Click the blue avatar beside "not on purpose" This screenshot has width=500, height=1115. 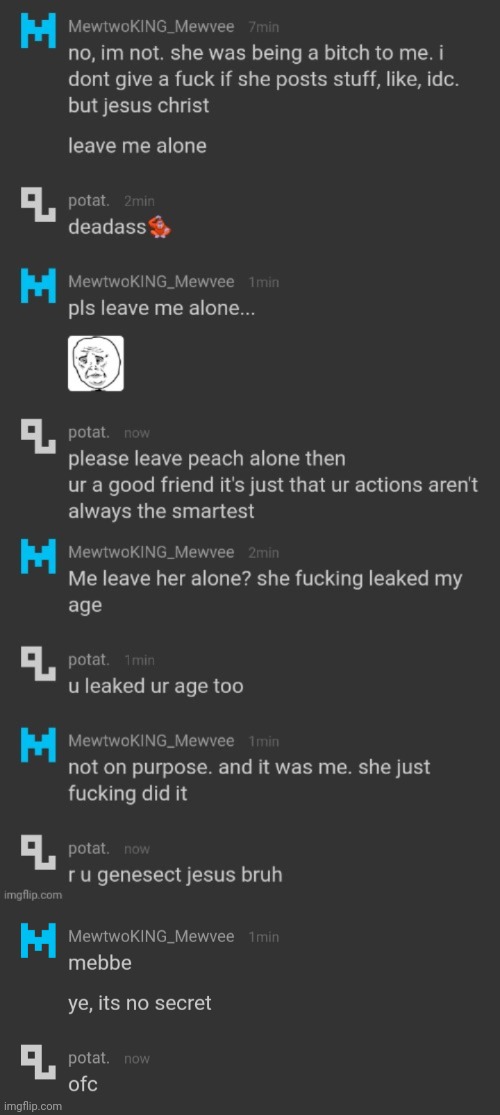(x=38, y=745)
